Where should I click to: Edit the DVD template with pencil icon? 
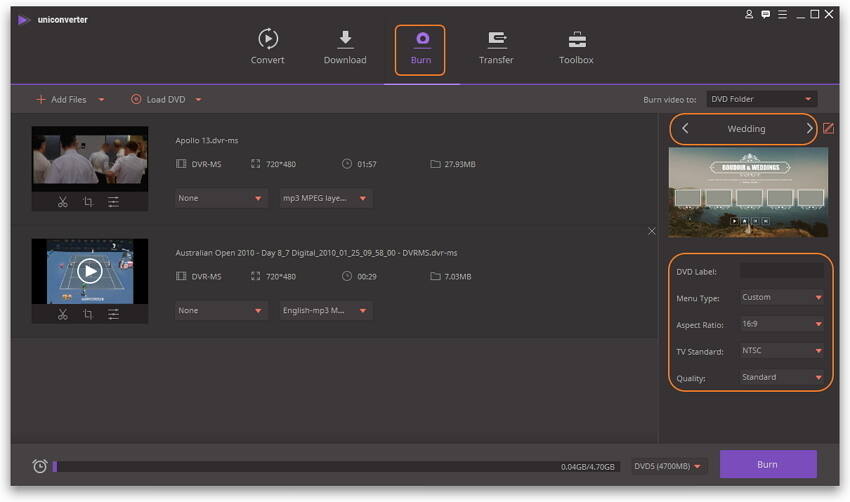click(x=828, y=128)
